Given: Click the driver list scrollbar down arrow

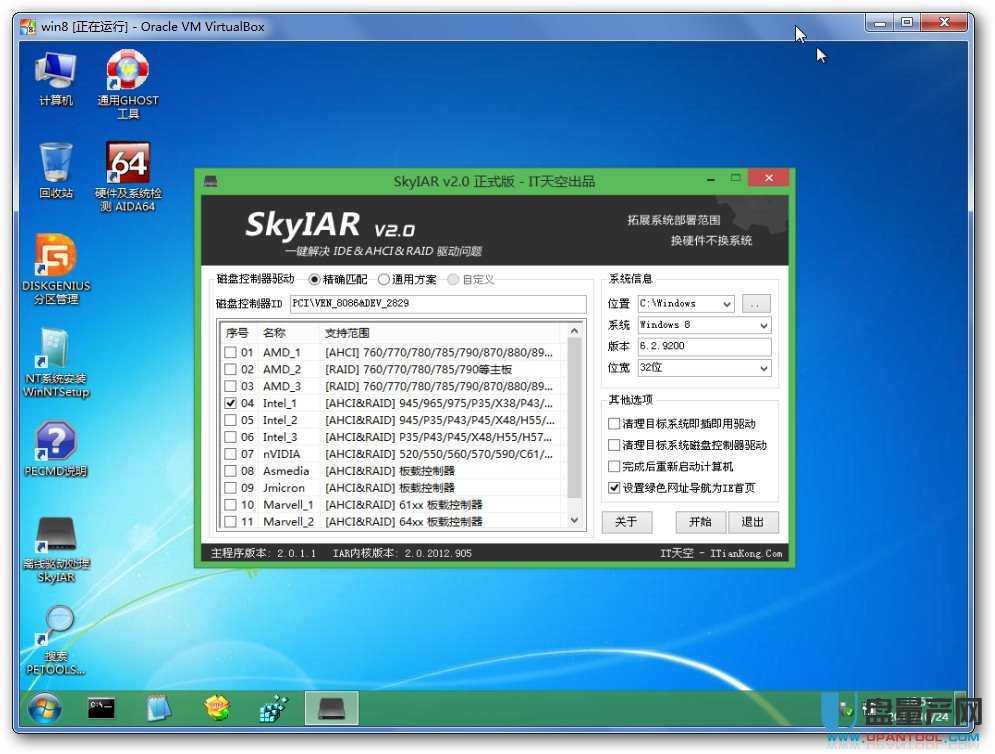Looking at the screenshot, I should click(x=574, y=520).
